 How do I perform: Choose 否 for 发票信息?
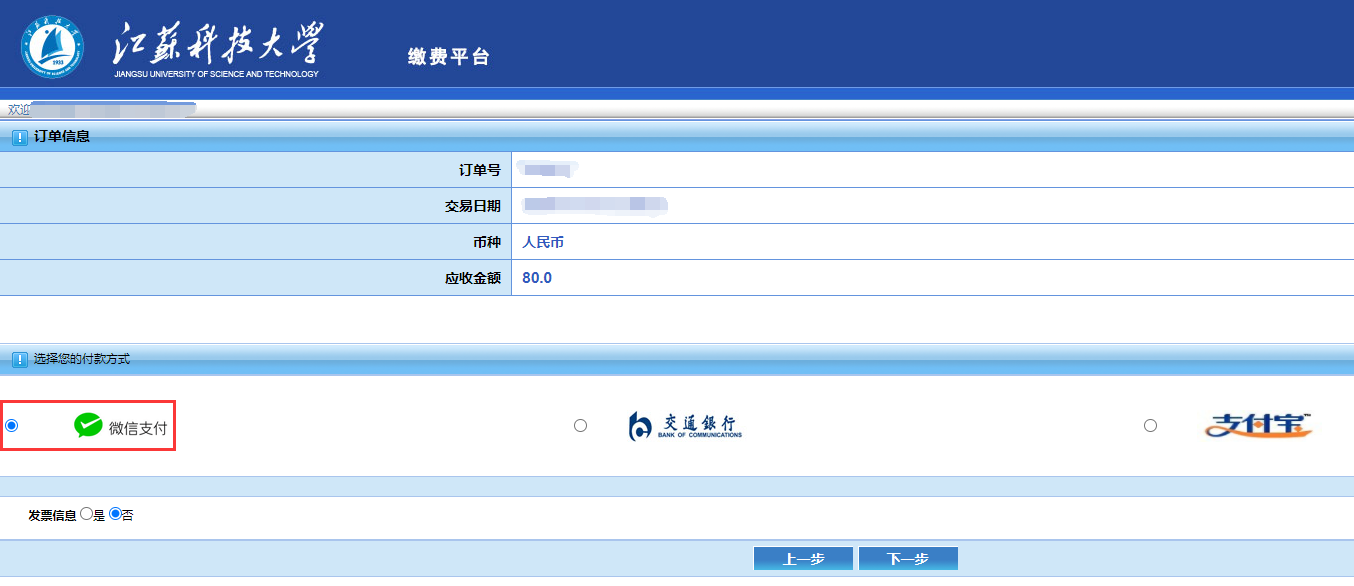click(x=115, y=514)
